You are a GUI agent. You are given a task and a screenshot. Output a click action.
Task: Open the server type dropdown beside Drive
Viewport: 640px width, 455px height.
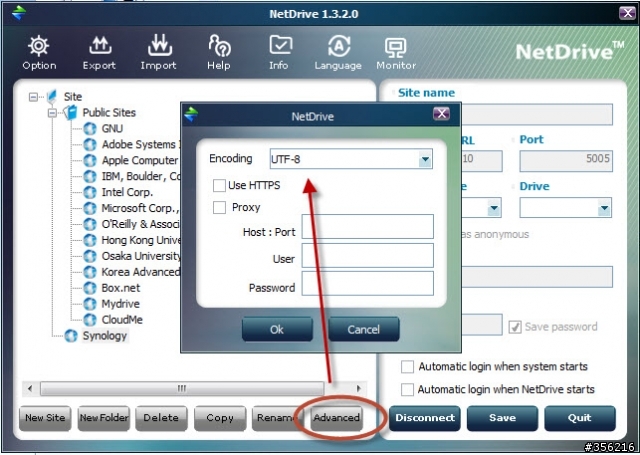point(494,208)
